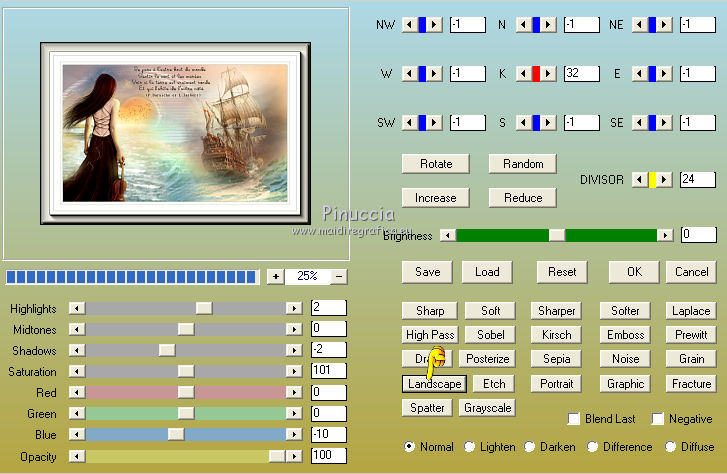Viewport: 727px width, 474px height.
Task: Click the S left arrow stepper
Action: coord(524,122)
